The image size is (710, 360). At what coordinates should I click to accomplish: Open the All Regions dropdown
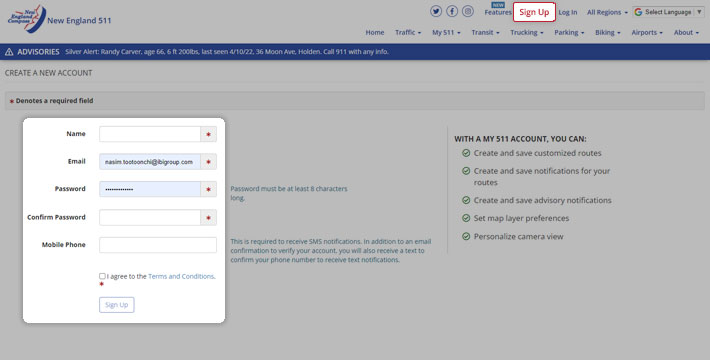[x=607, y=12]
